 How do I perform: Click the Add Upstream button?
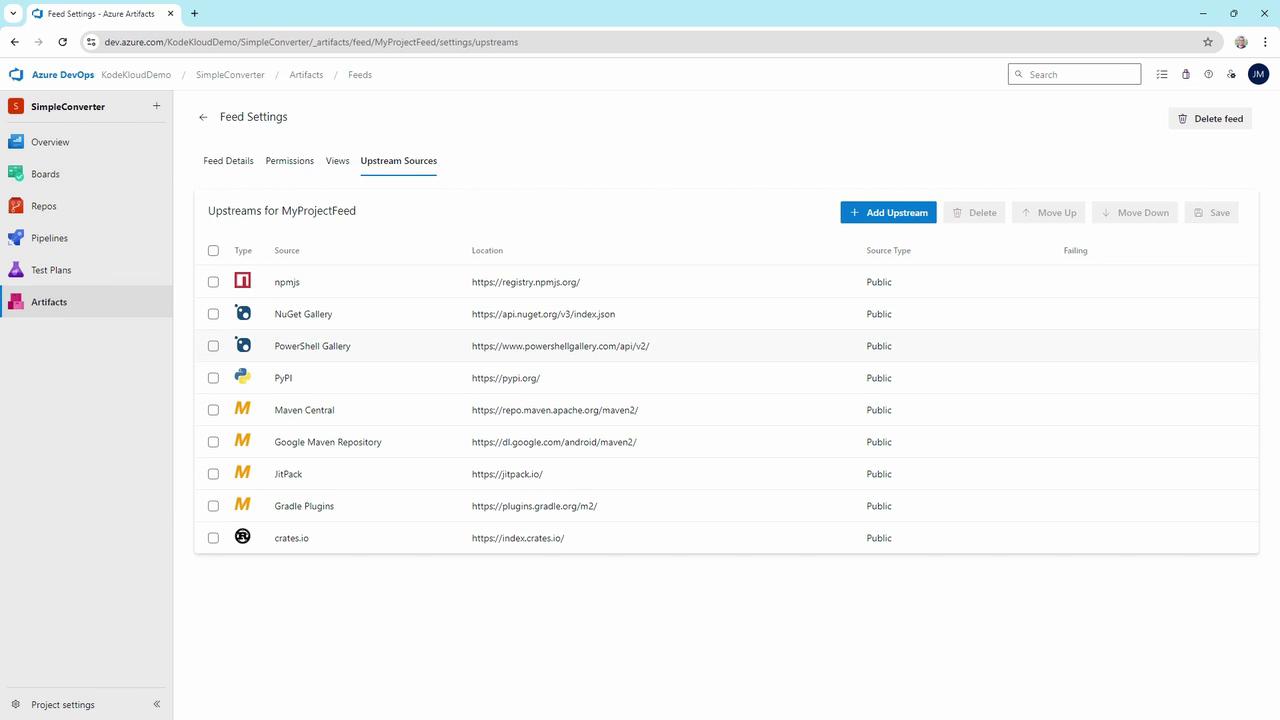(888, 212)
